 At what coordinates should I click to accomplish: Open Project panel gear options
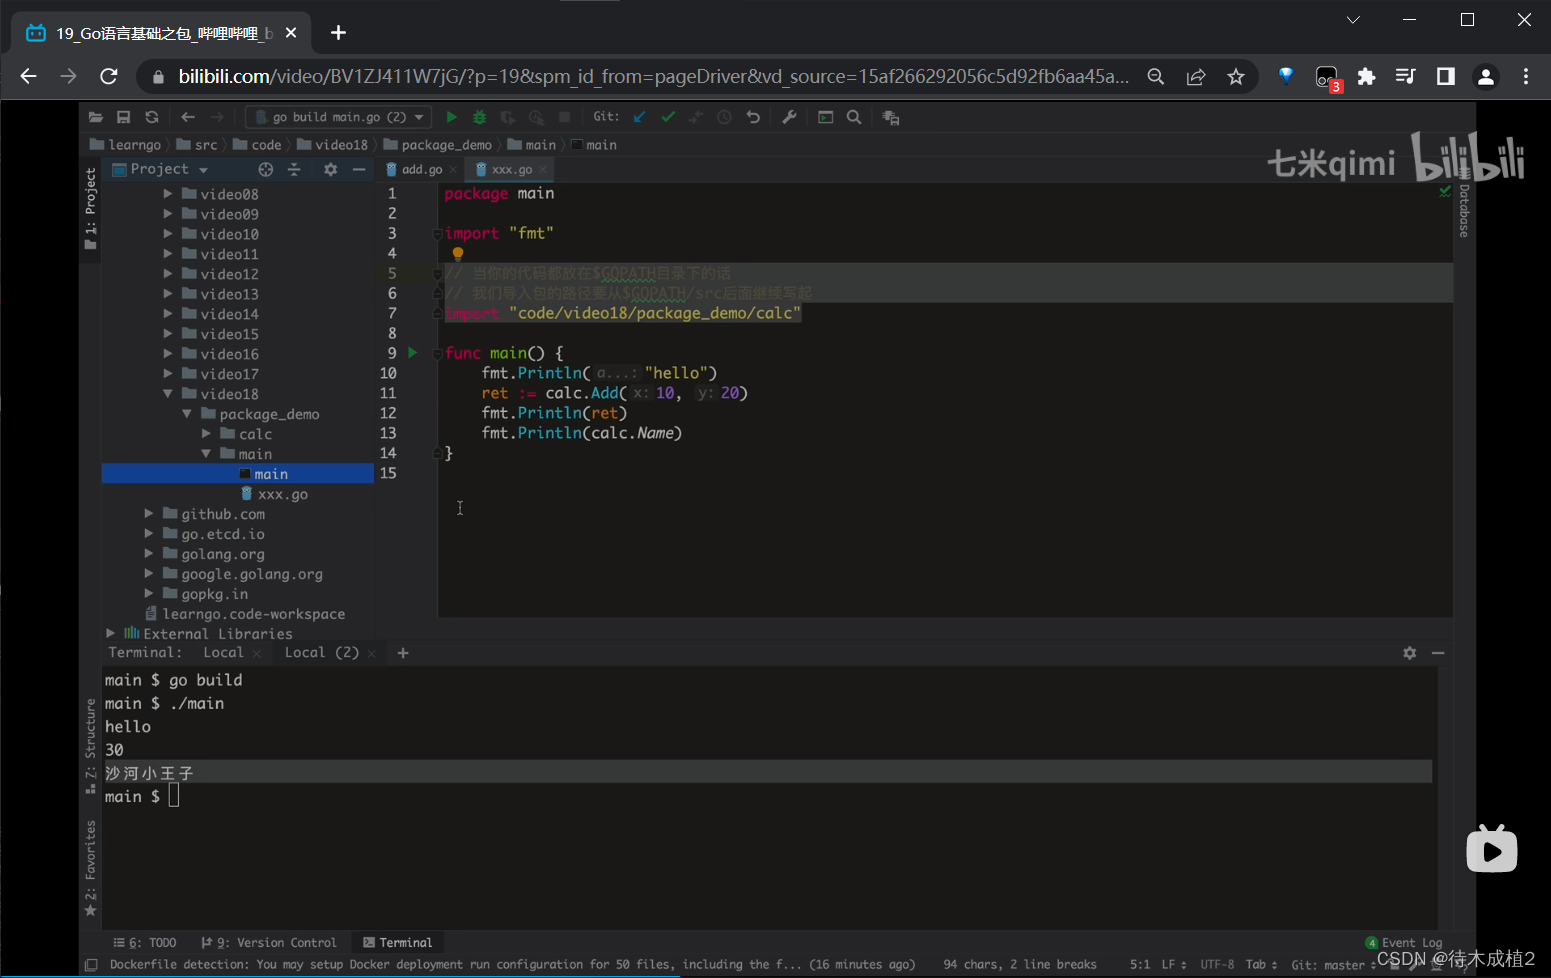(x=330, y=169)
